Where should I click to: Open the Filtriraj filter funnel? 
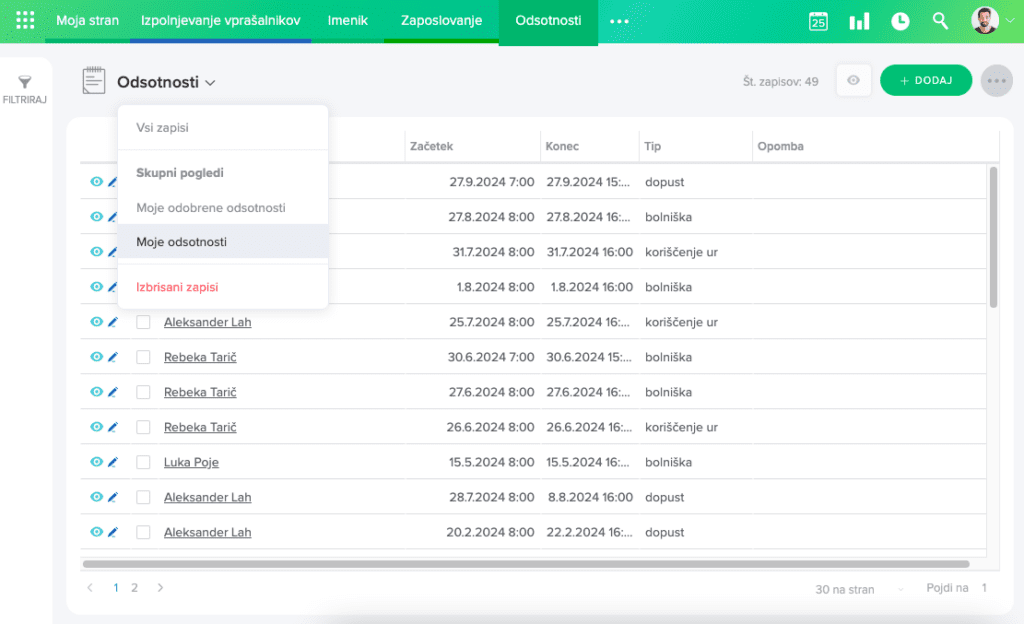coord(25,89)
